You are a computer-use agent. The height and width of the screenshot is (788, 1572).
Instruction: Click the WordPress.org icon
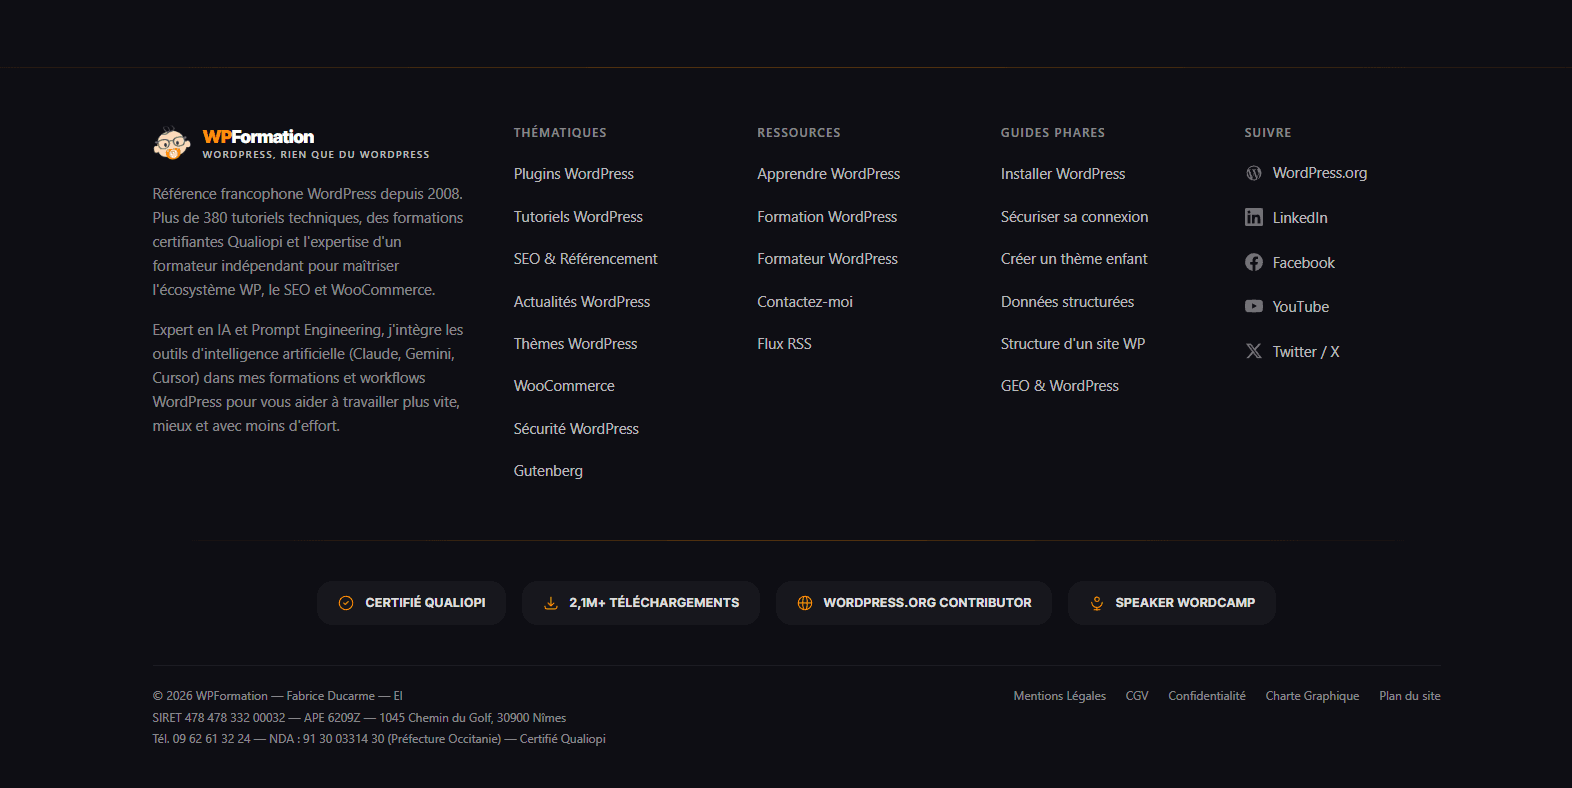[x=1253, y=173]
